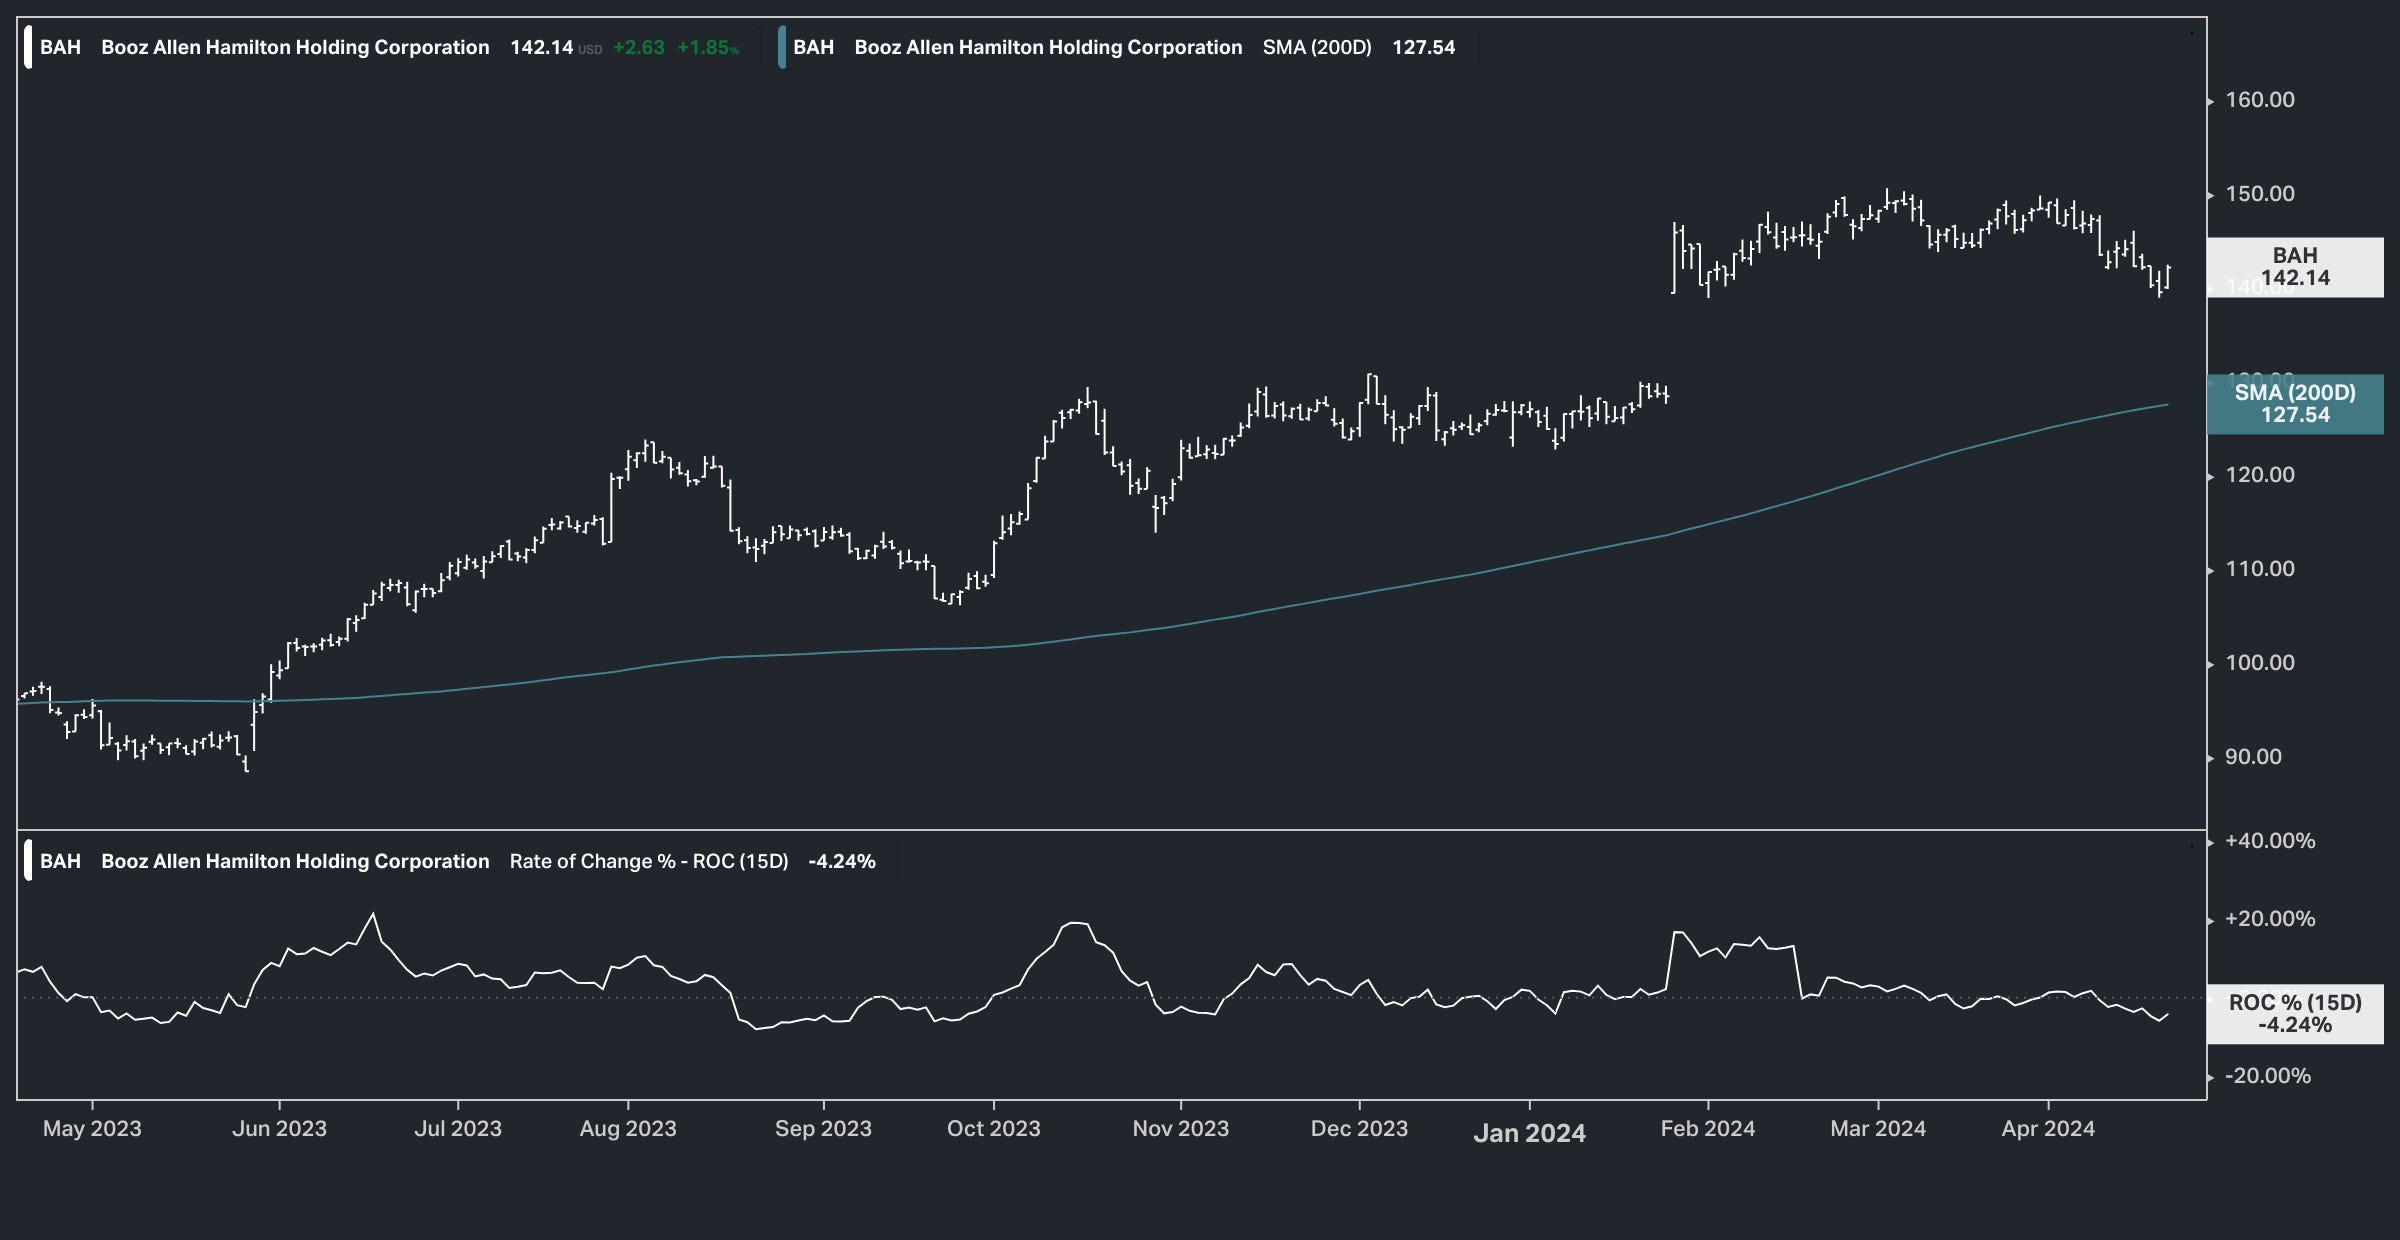Viewport: 2400px width, 1240px height.
Task: Click the ROC % (15D) -4.24% axis tag
Action: 2295,1014
